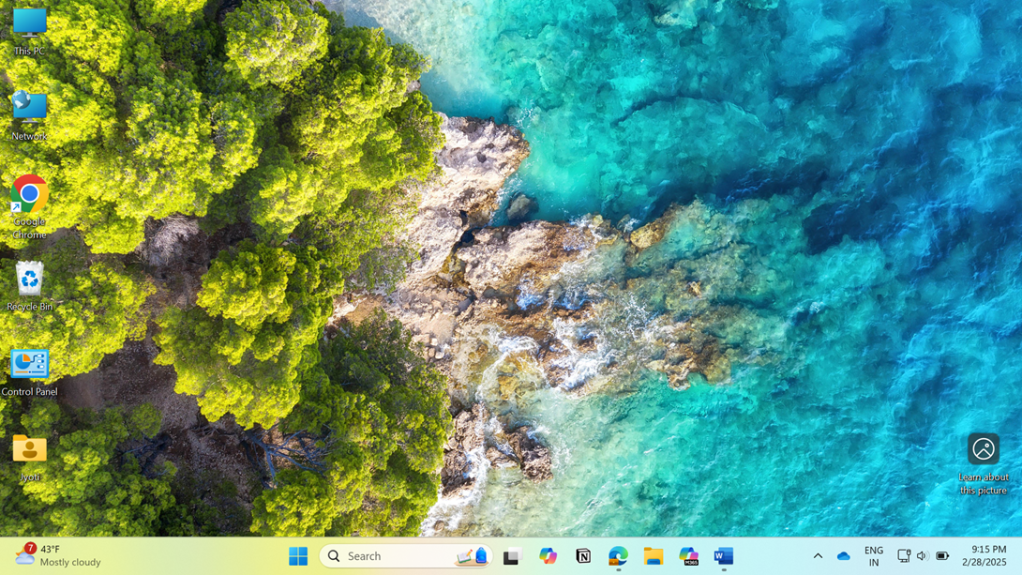Open OneDrive cloud icon in tray
Viewport: 1022px width, 575px height.
[843, 556]
